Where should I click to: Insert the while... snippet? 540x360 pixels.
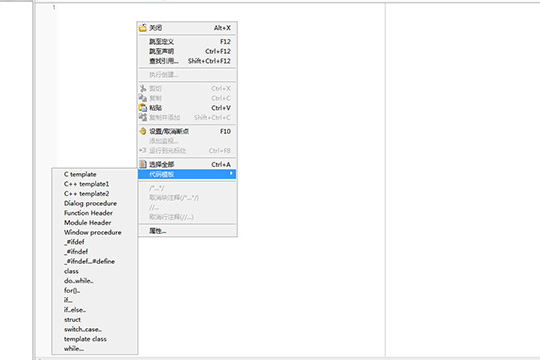click(95, 349)
